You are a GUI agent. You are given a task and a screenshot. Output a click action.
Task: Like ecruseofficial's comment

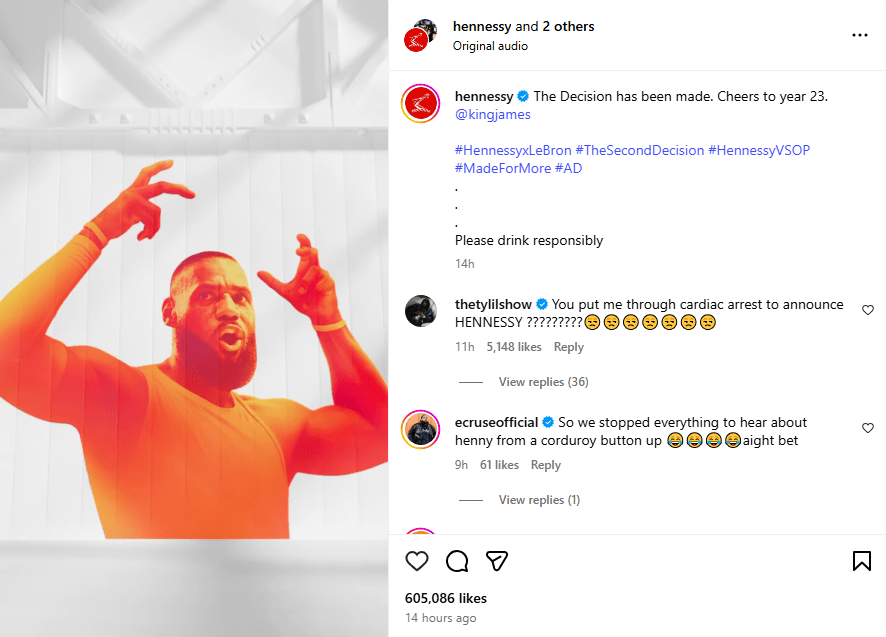[x=867, y=428]
